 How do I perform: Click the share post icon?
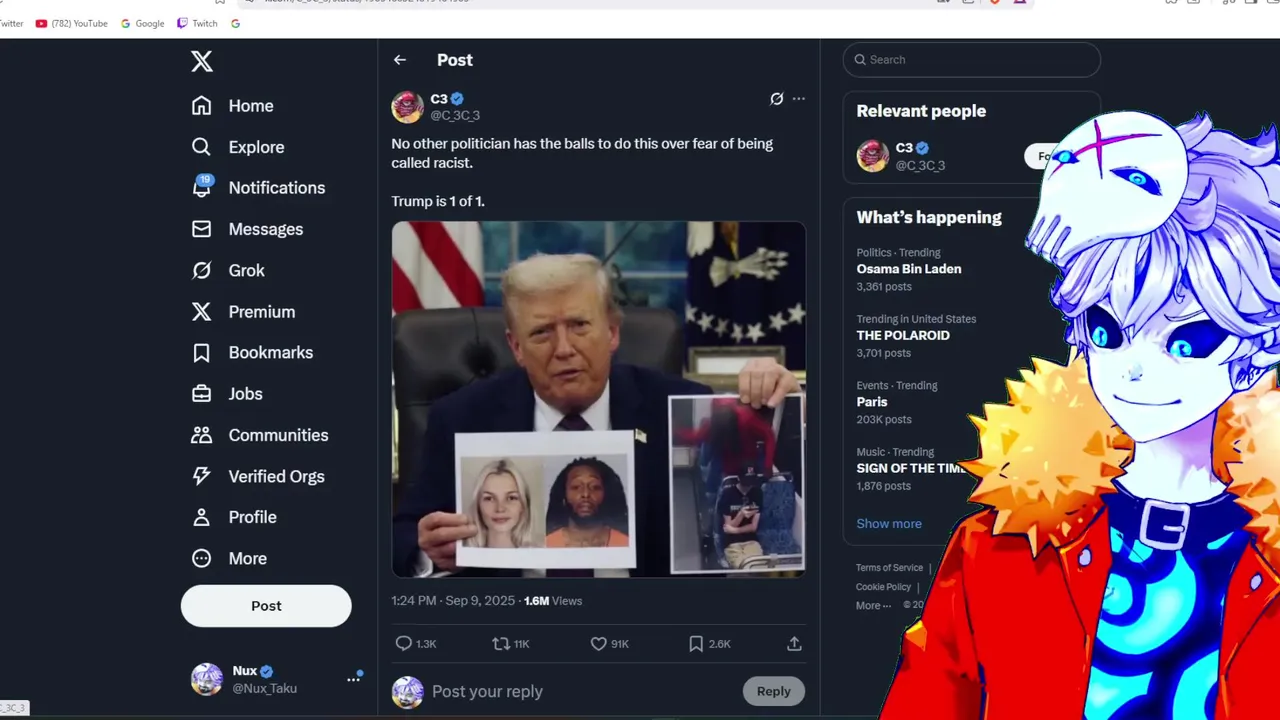[794, 644]
